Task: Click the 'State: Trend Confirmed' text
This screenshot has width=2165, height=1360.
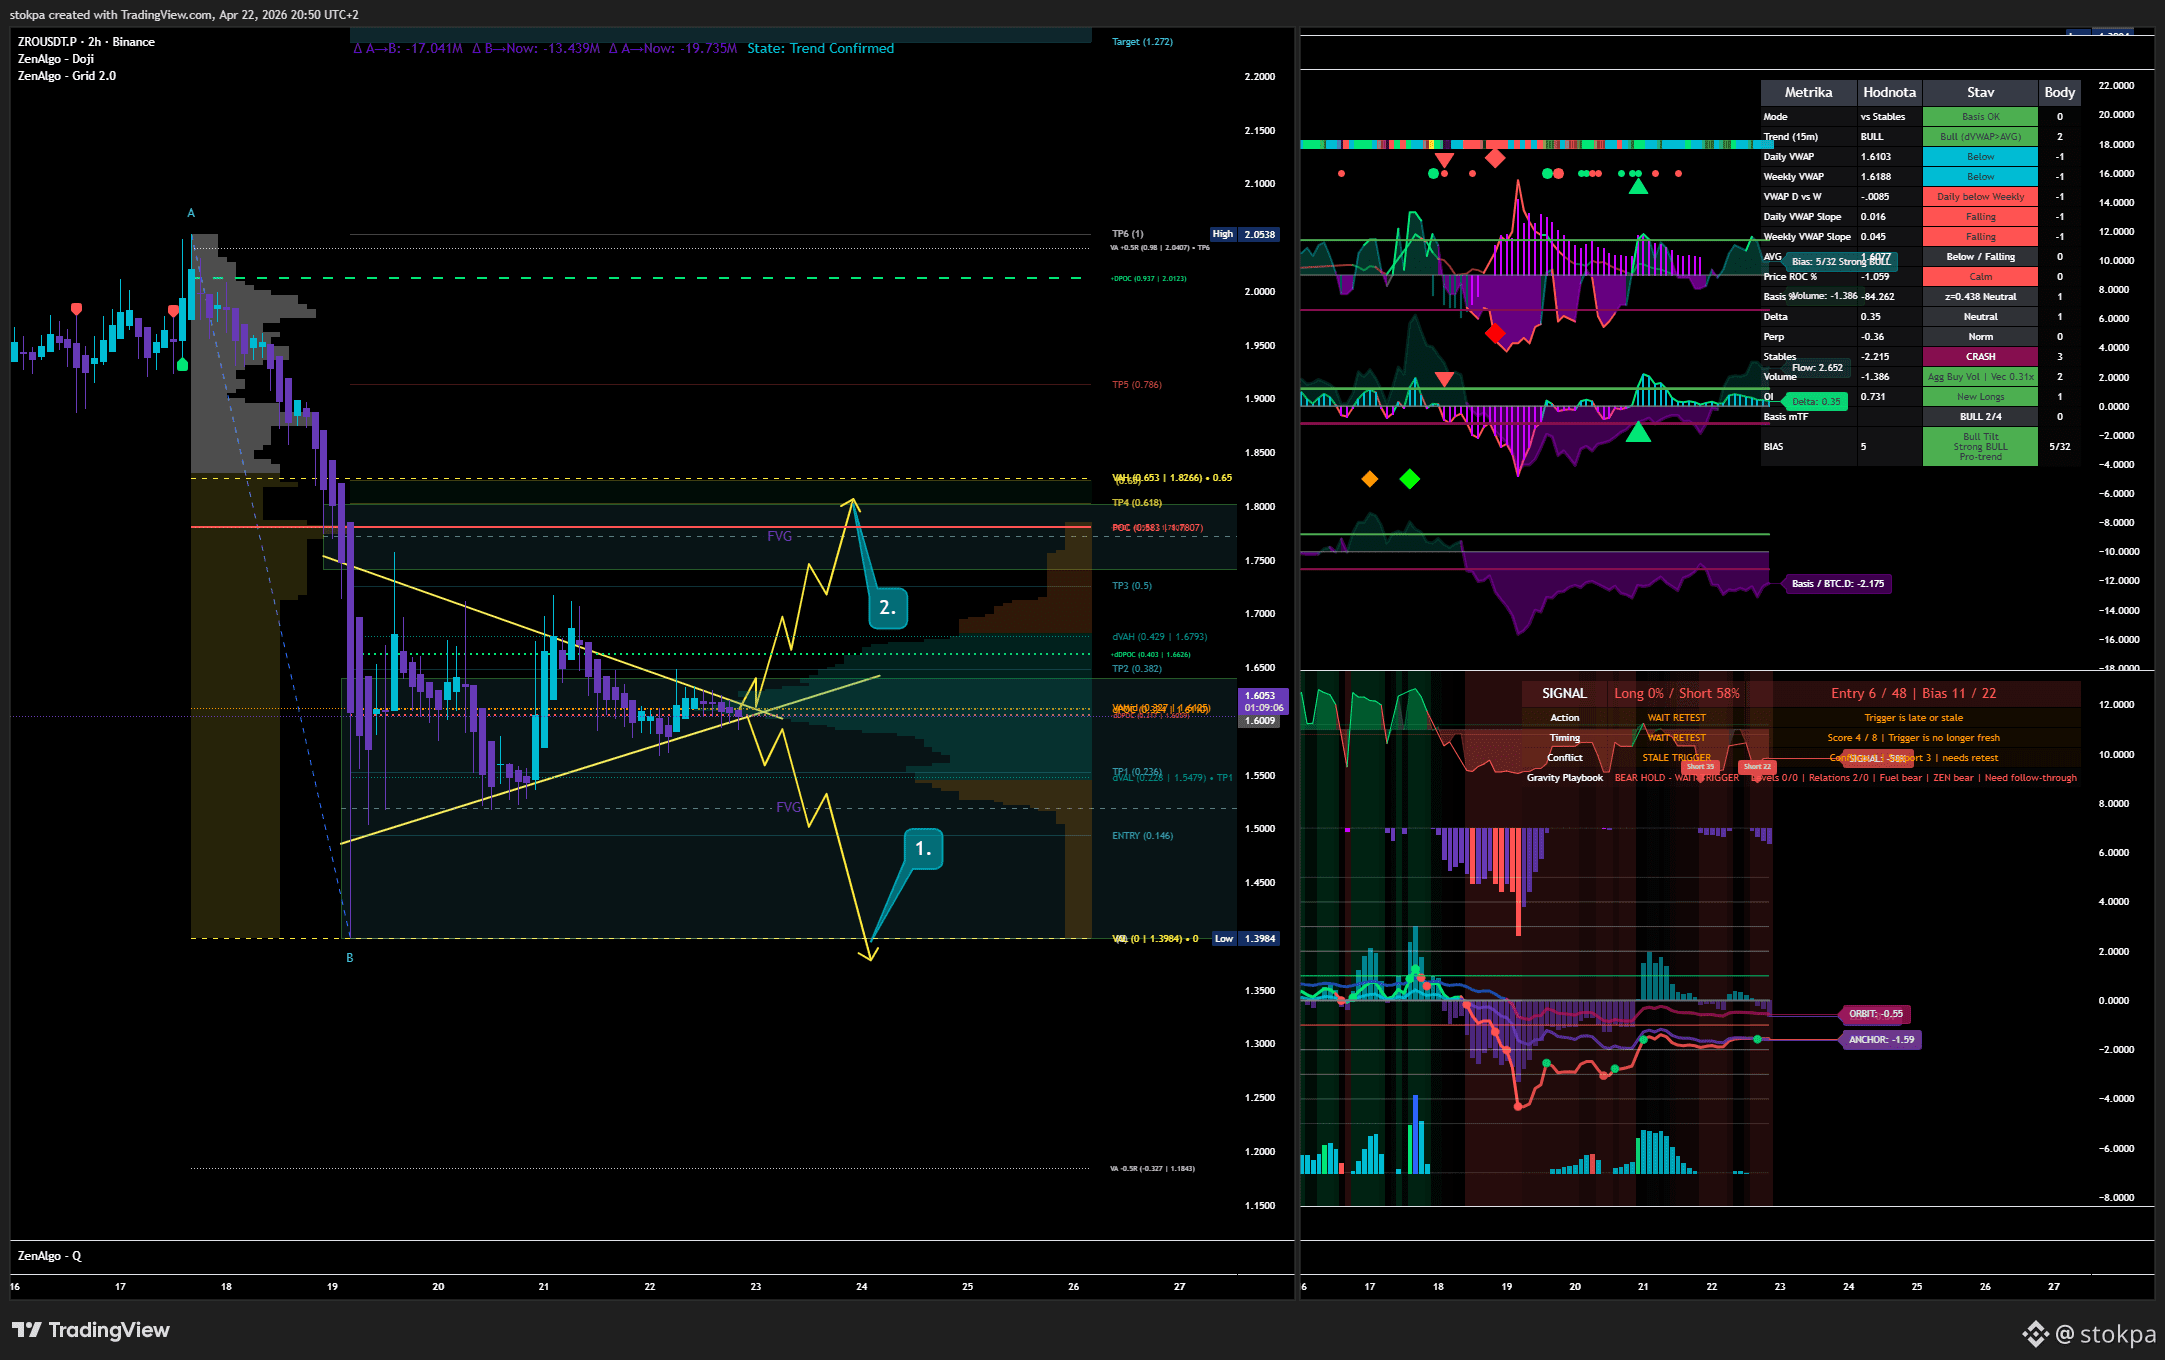Action: (x=821, y=48)
